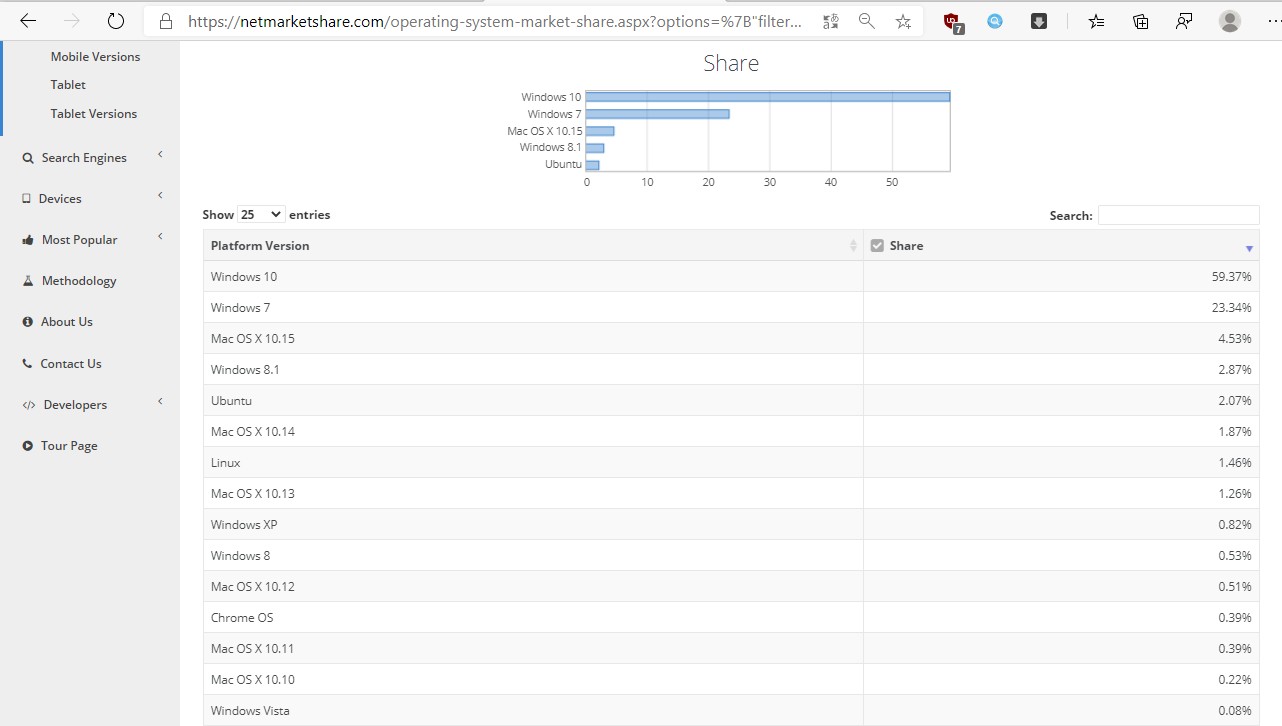This screenshot has width=1282, height=726.
Task: Click the Windows 7 bar in chart
Action: tap(658, 114)
